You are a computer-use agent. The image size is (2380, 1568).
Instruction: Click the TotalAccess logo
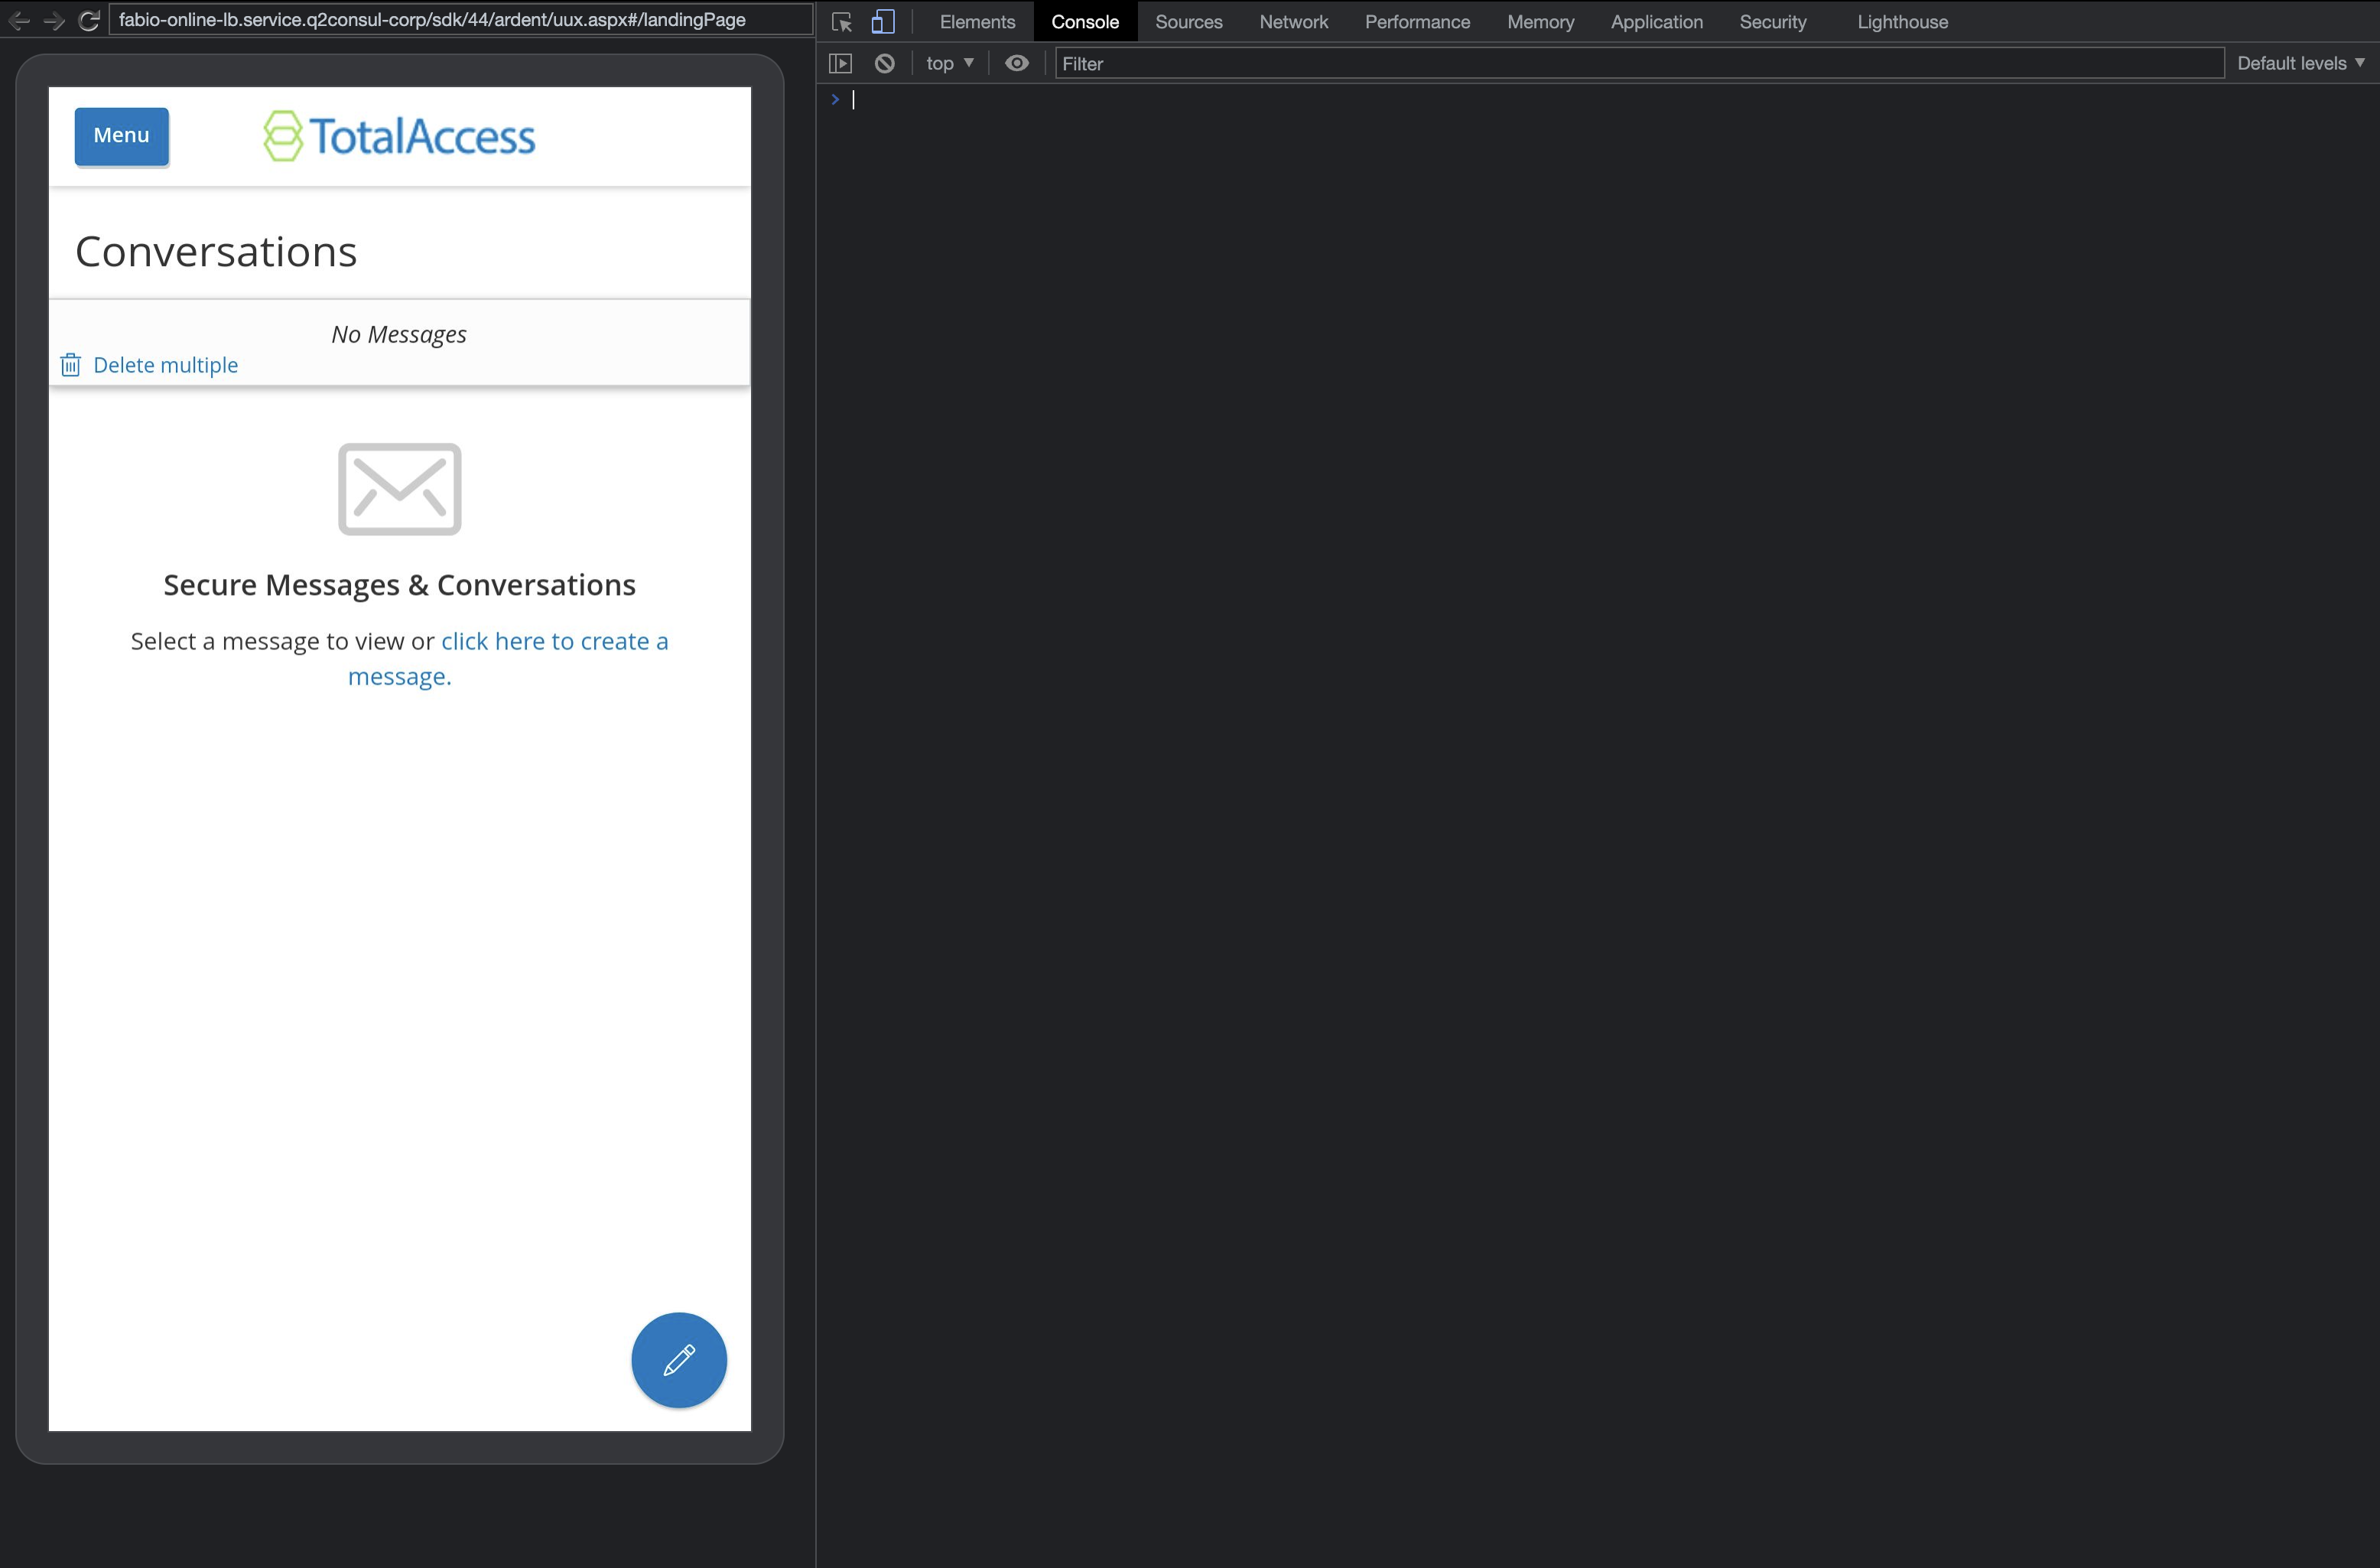coord(399,136)
